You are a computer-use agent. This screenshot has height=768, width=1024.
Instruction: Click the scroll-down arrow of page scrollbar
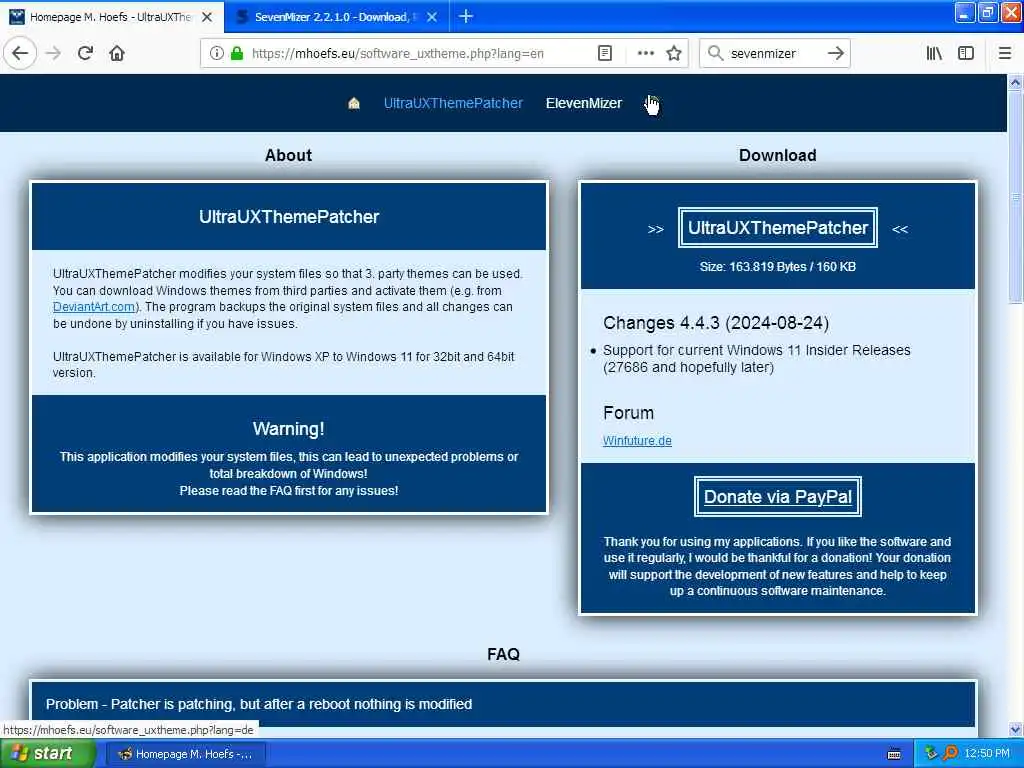tap(1015, 729)
